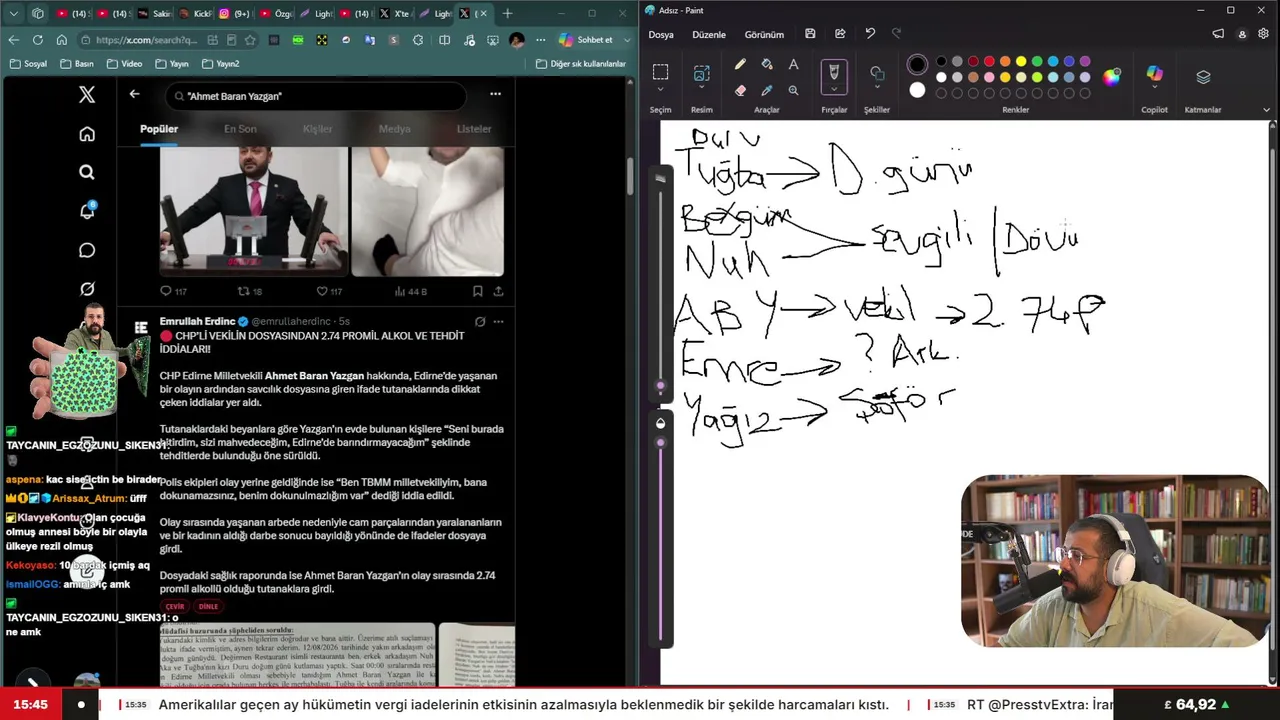The image size is (1280, 720).
Task: Collapse the Paint ribbon chevron
Action: coord(1266,109)
